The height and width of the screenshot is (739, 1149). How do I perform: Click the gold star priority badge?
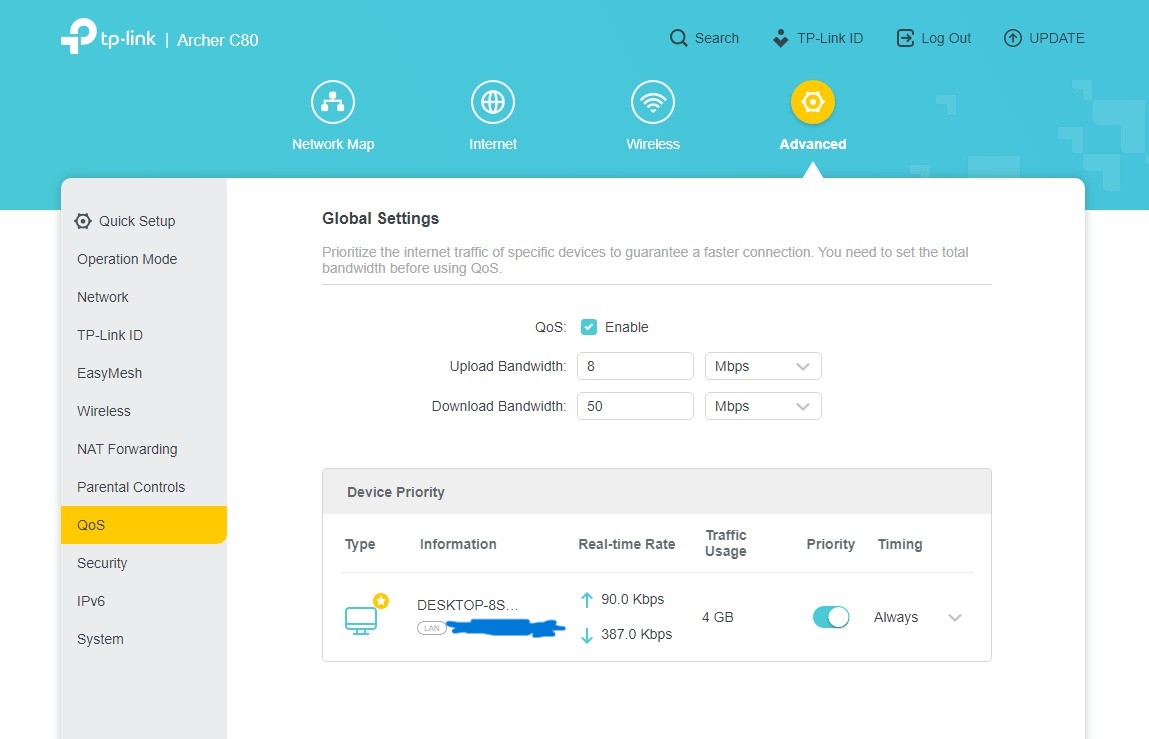click(381, 601)
